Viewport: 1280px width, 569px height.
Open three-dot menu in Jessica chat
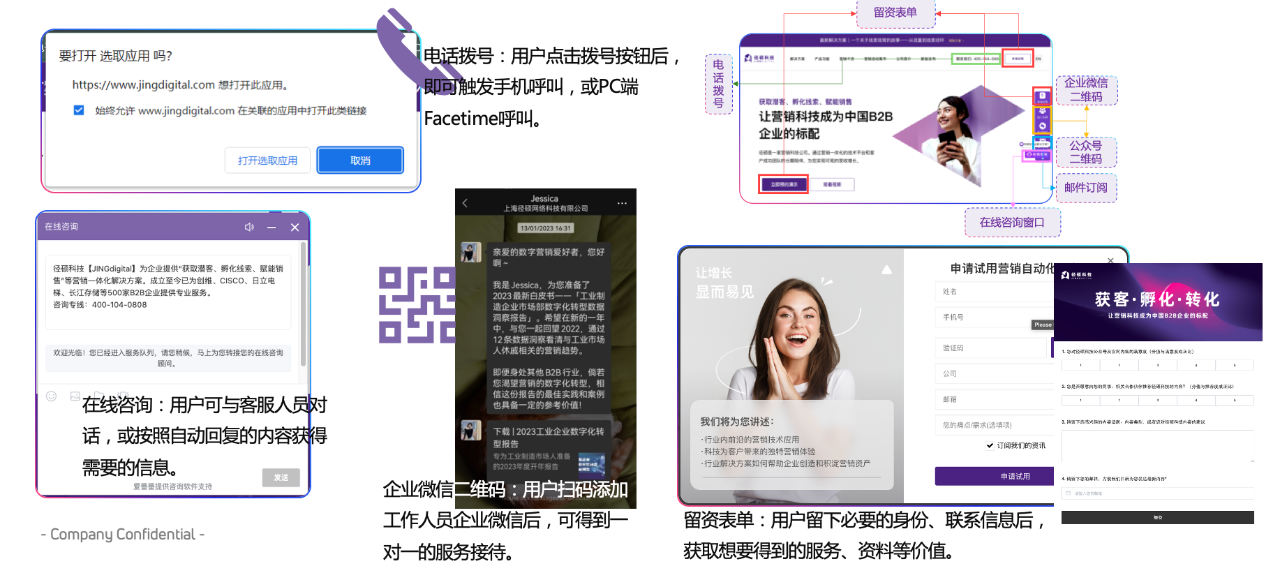point(621,203)
